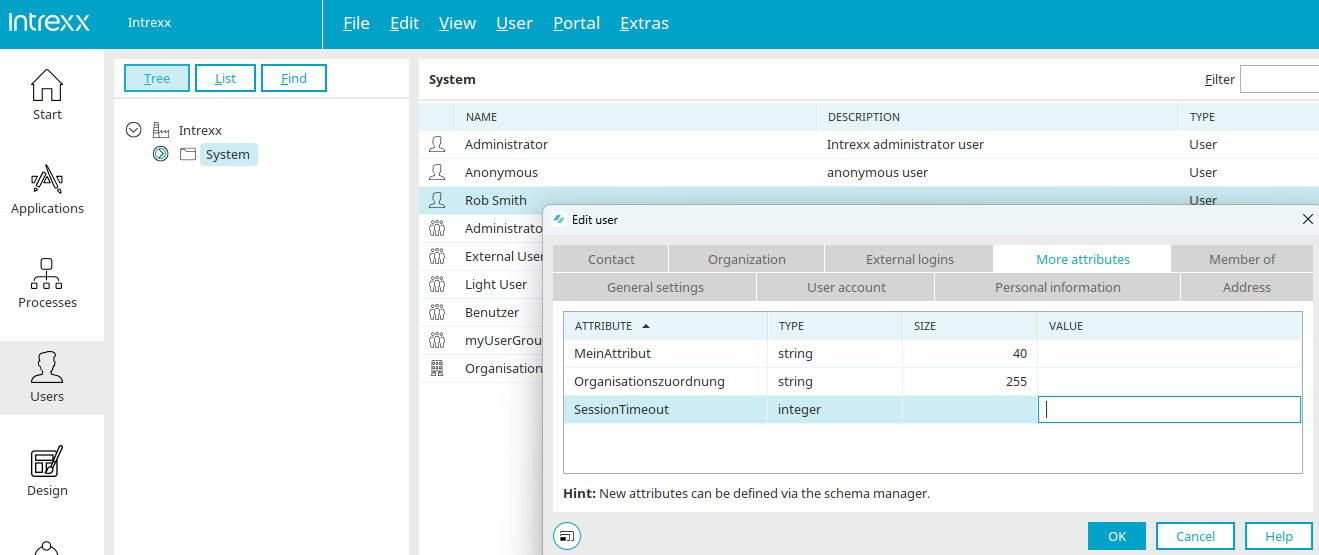This screenshot has width=1319, height=555.
Task: Click the Intrexx logo
Action: [x=49, y=23]
